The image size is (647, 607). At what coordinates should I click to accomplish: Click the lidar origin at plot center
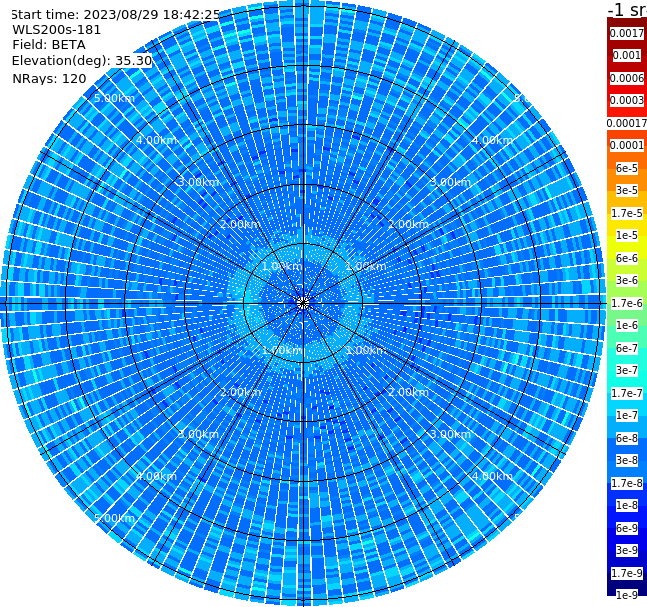303,304
